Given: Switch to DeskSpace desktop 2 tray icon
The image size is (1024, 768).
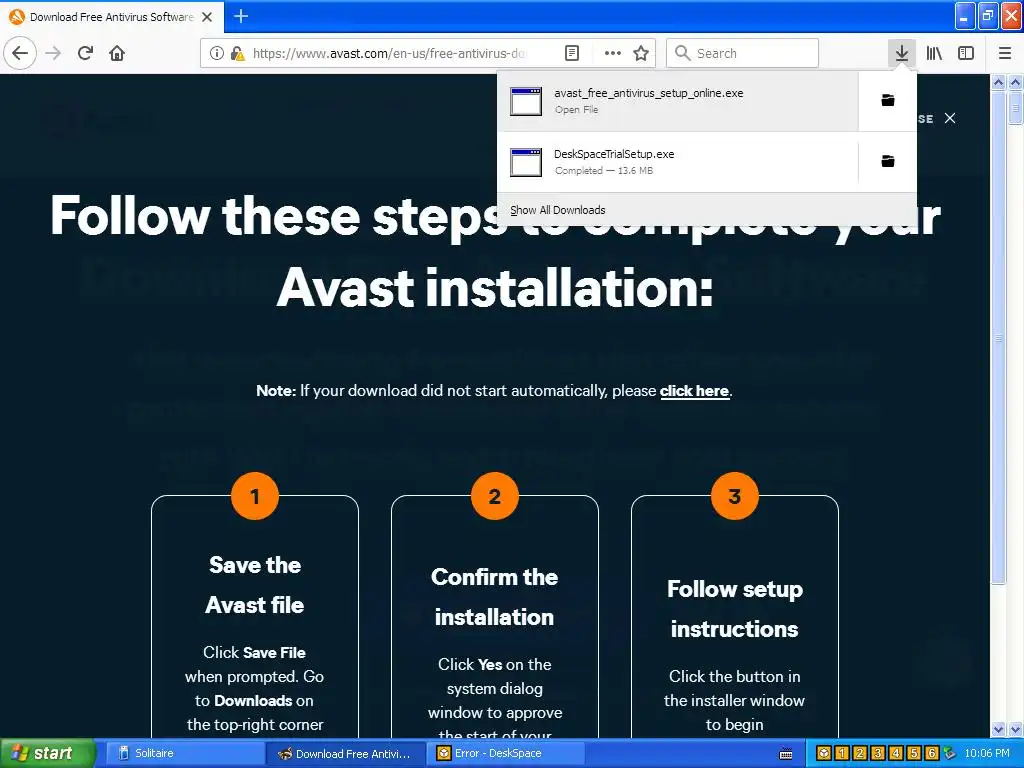Looking at the screenshot, I should [859, 753].
